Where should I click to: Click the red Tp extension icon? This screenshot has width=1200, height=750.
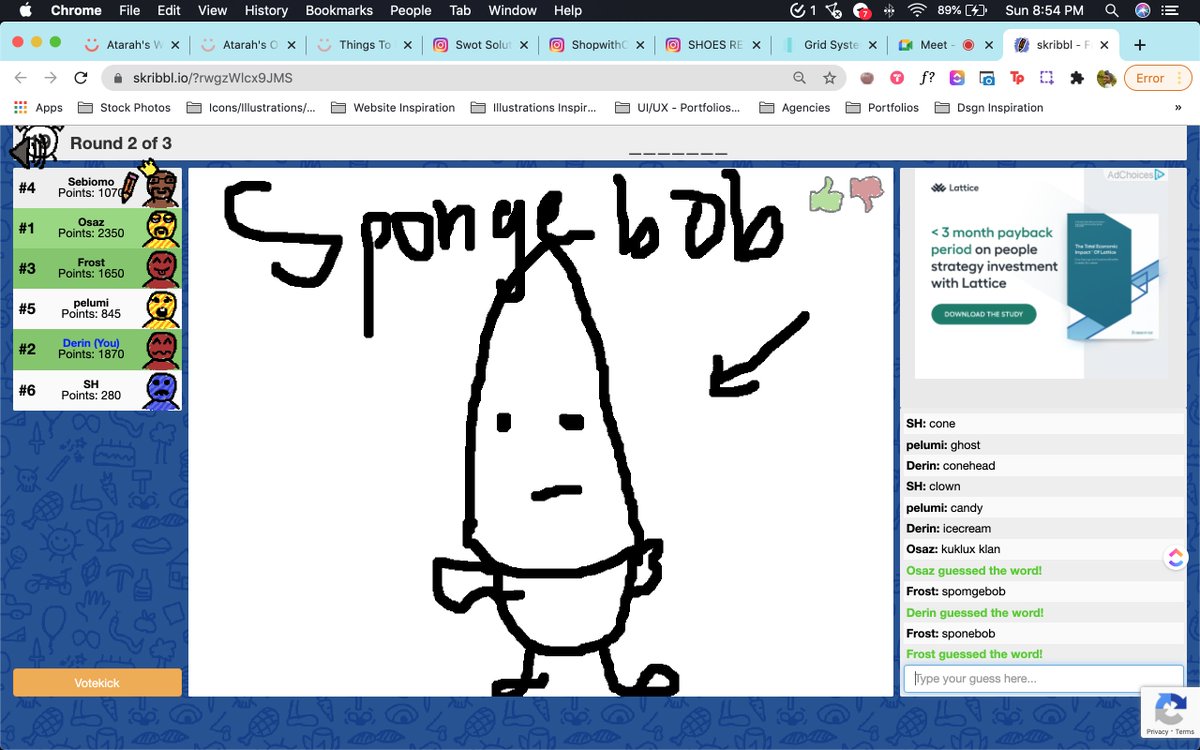(1017, 78)
